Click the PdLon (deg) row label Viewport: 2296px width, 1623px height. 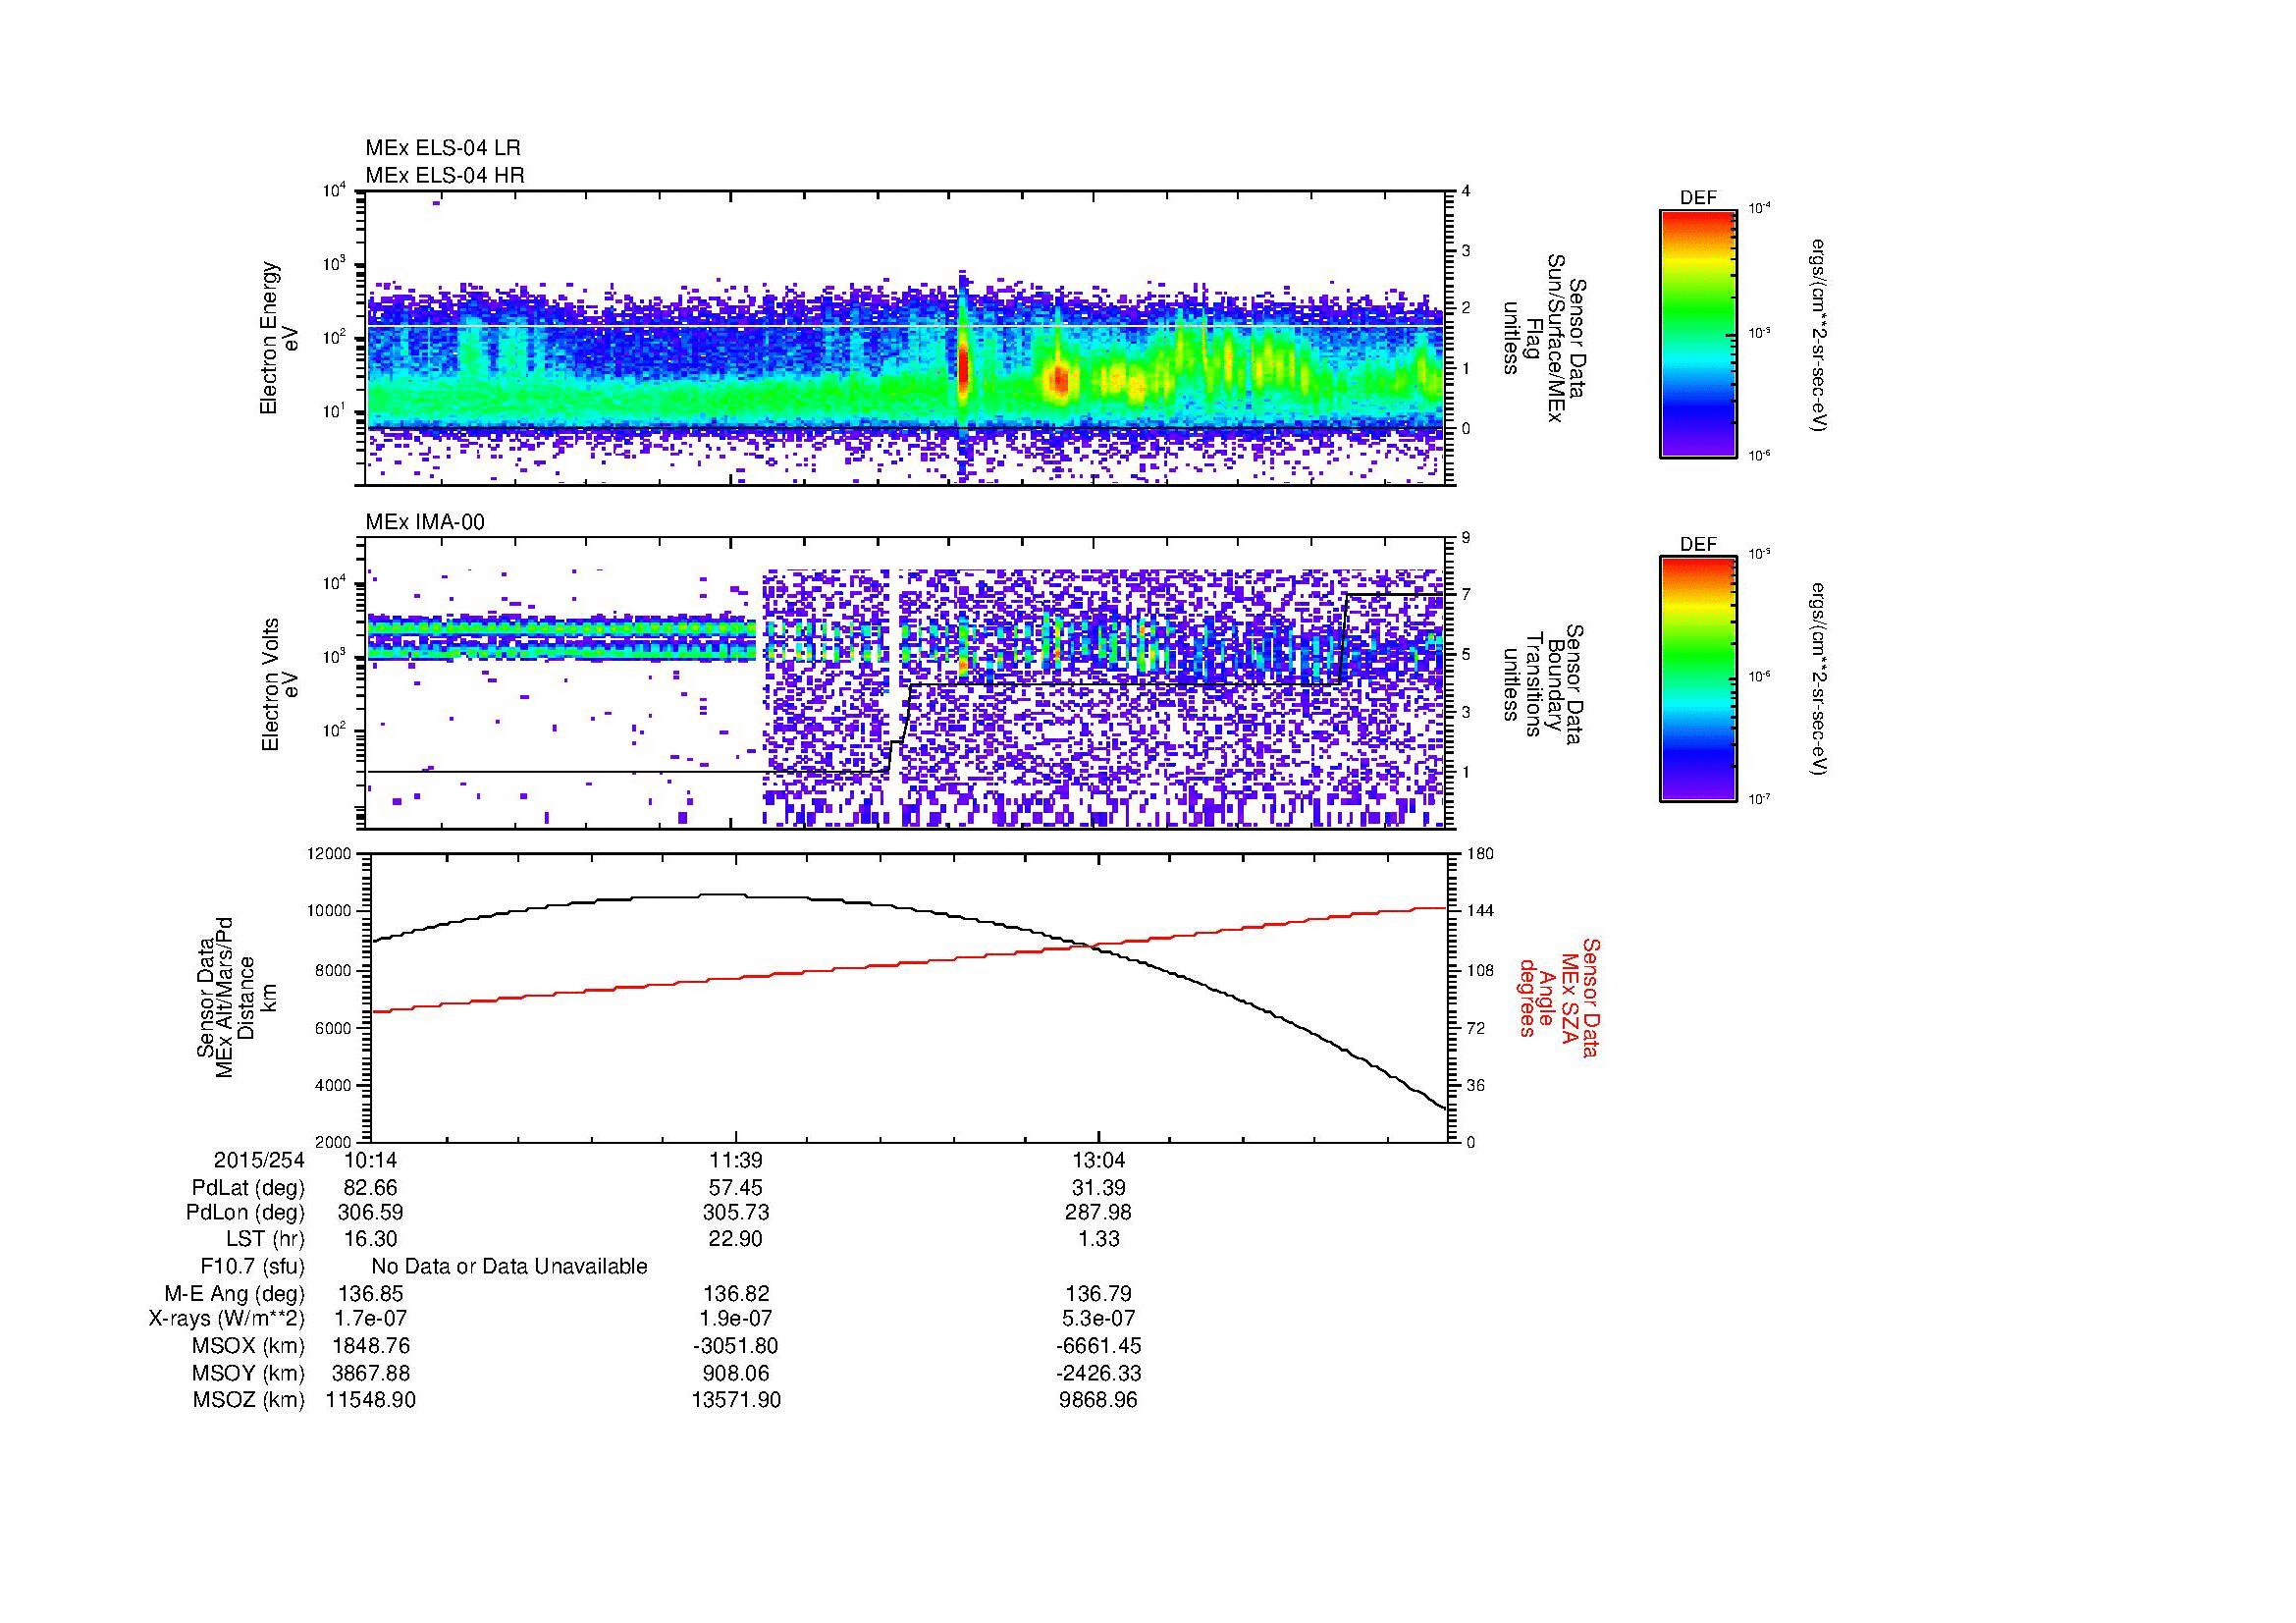[x=245, y=1213]
